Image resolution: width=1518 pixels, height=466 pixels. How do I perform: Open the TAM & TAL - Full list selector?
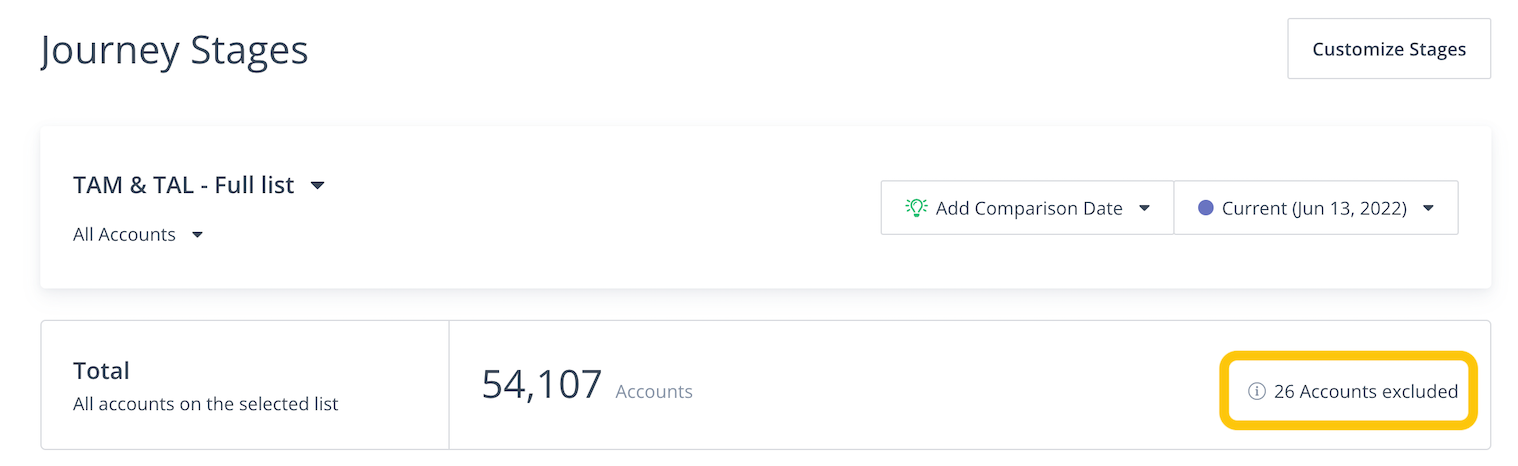(x=184, y=185)
